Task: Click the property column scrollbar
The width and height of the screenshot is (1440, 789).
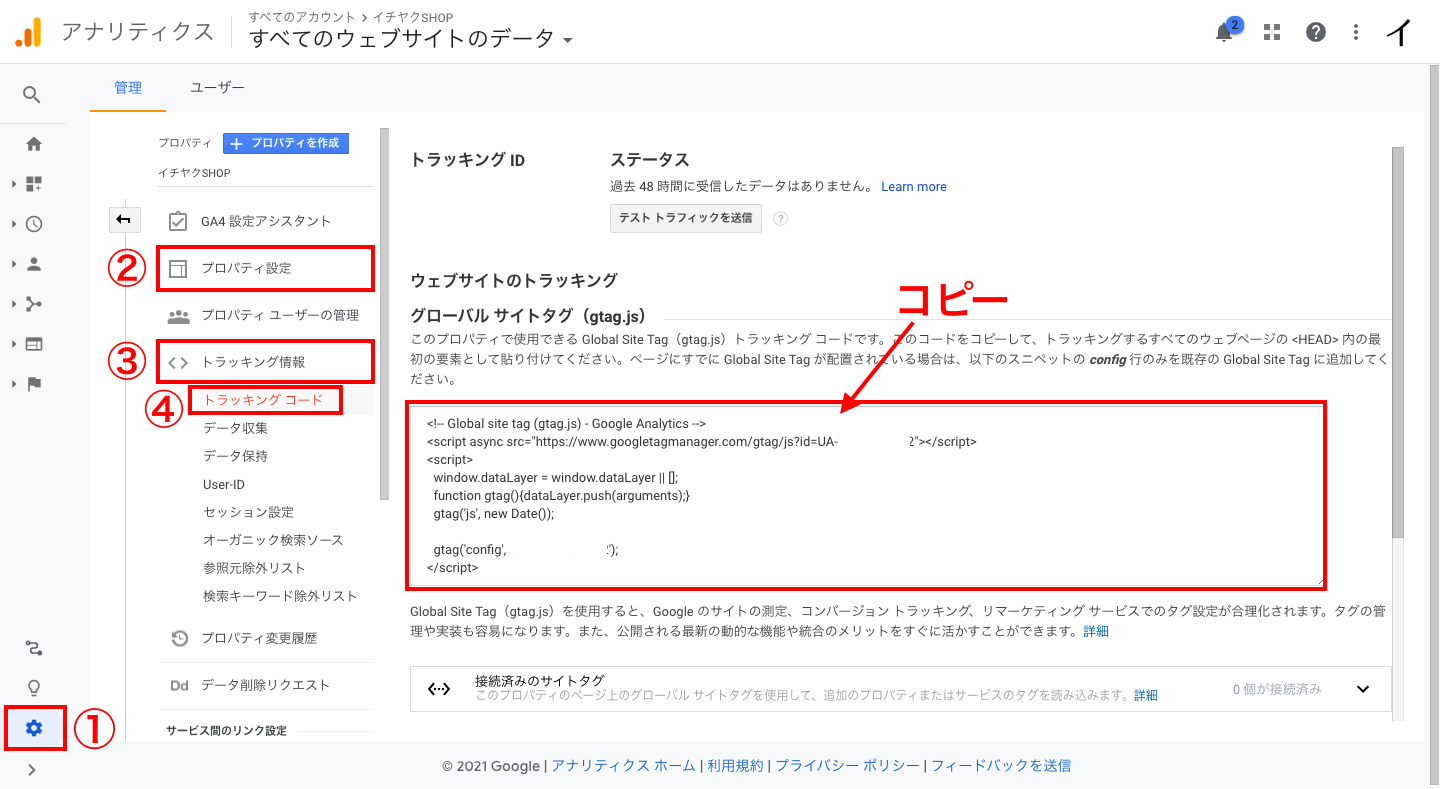Action: (384, 313)
